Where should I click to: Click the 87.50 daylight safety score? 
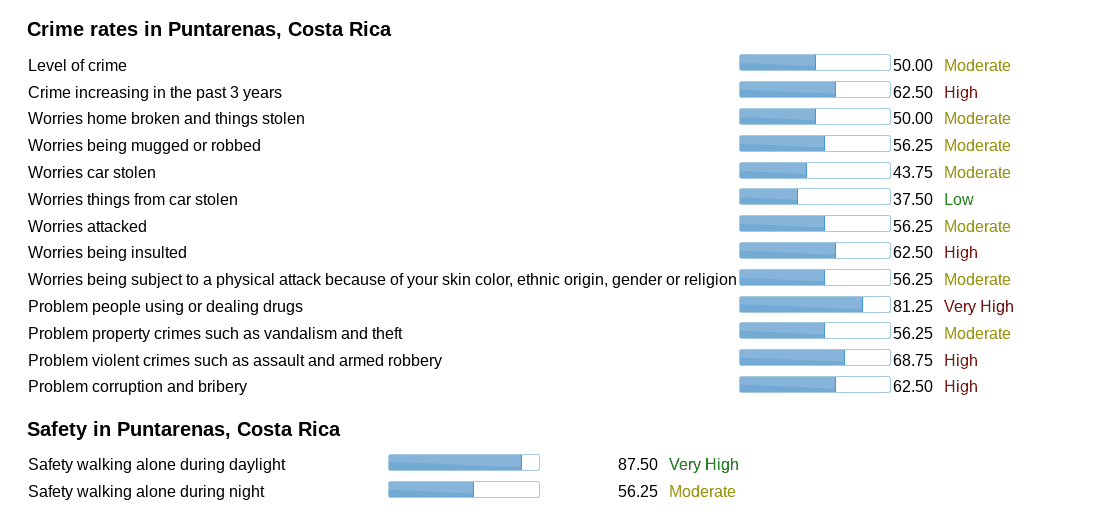tap(637, 464)
